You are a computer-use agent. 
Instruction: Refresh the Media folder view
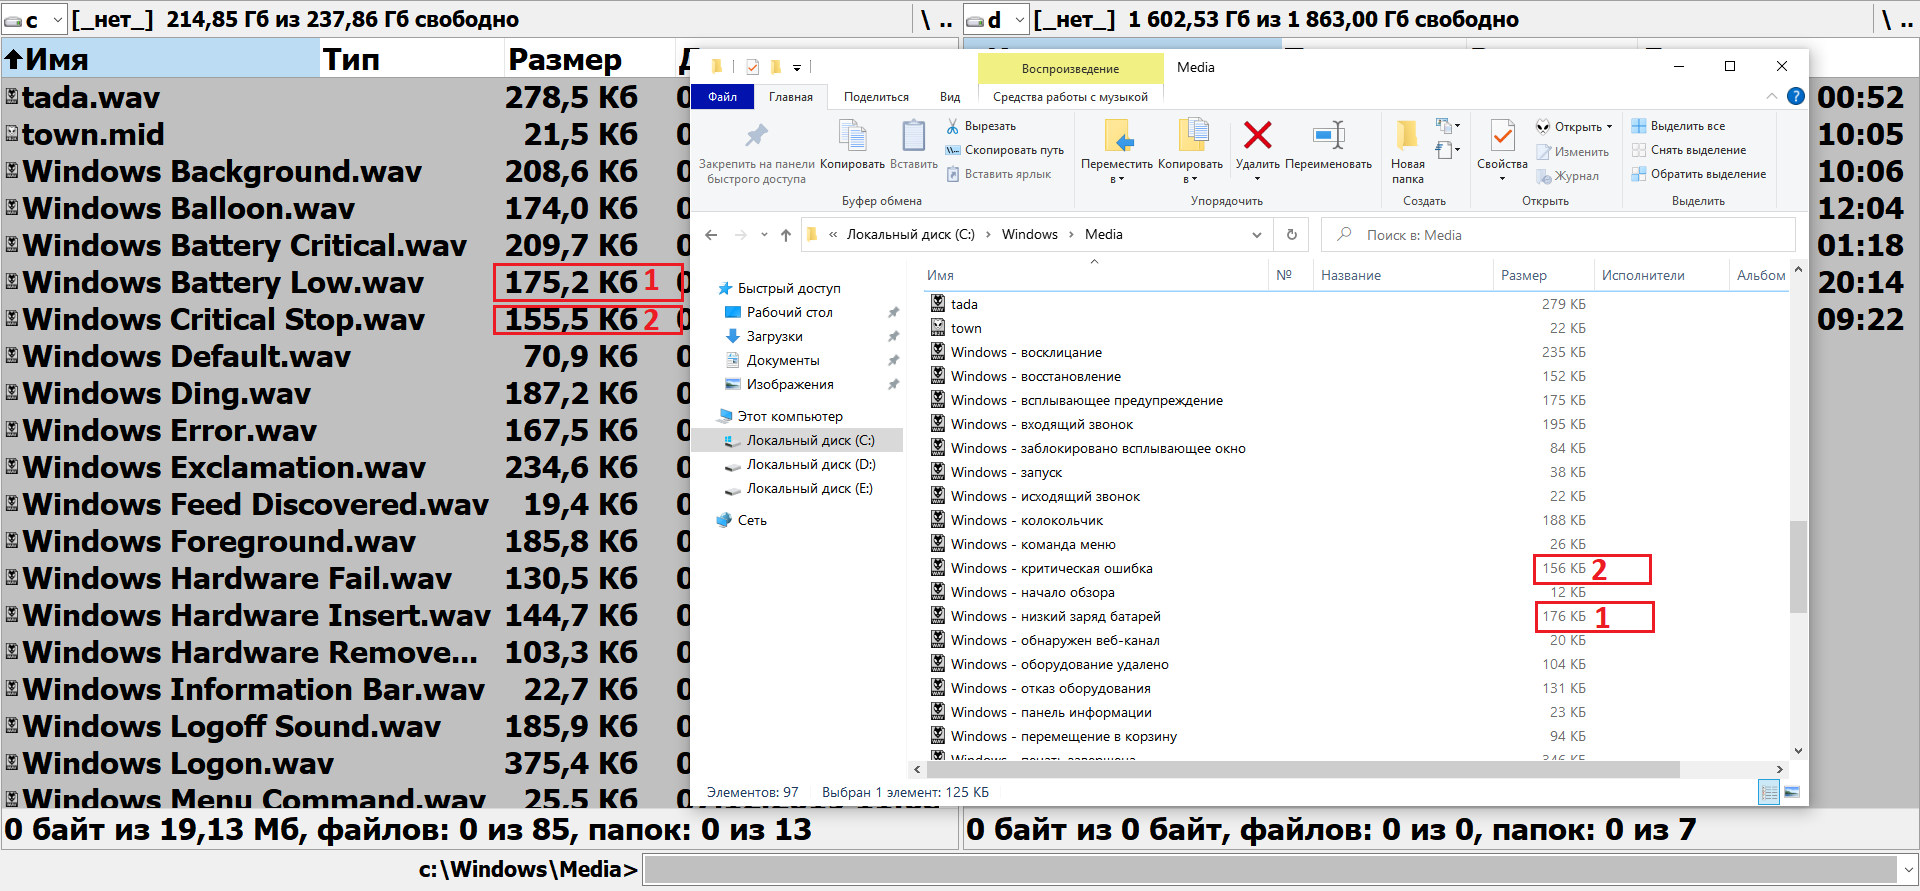pos(1292,234)
